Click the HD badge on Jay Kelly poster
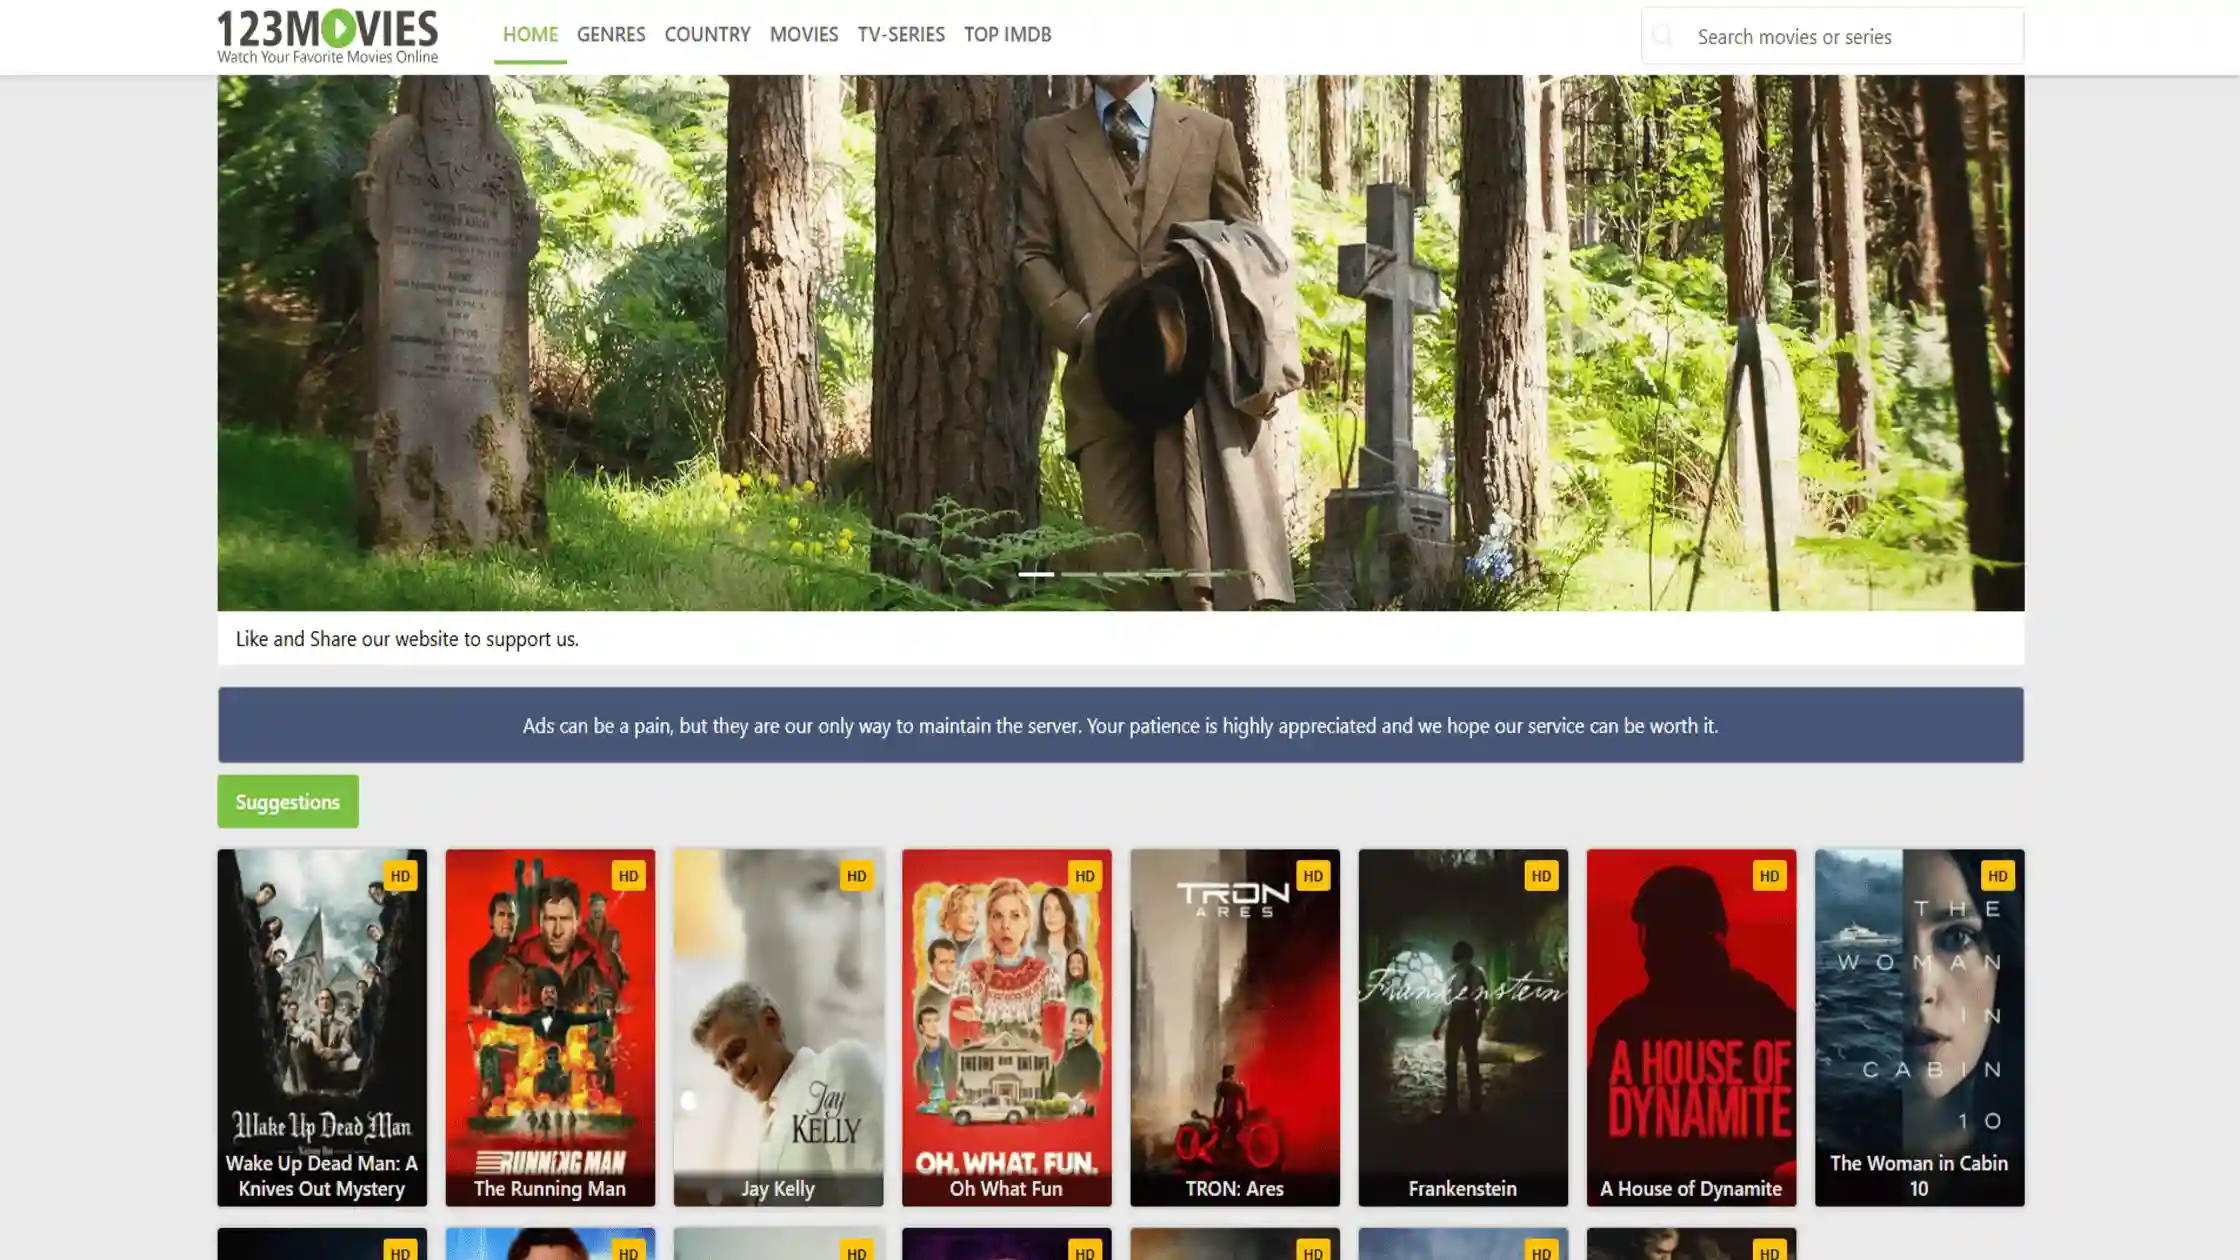 click(856, 875)
